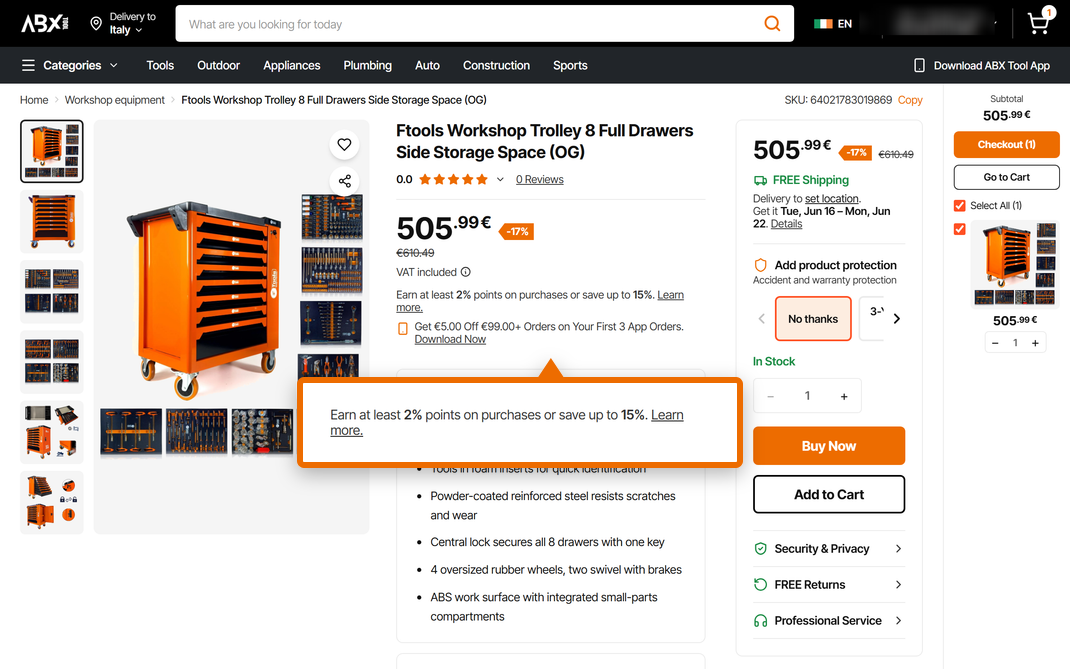The image size is (1070, 669).
Task: Open delivery Details link
Action: (x=786, y=224)
